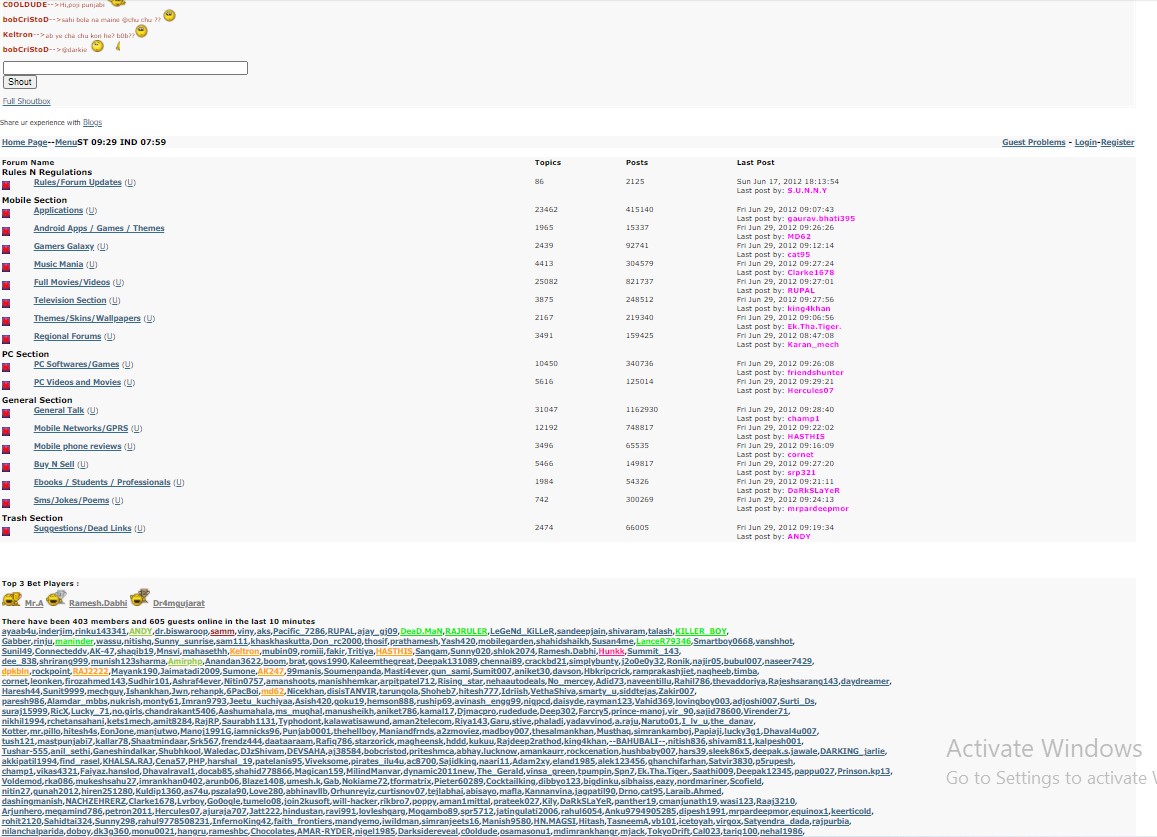Click the red icon beside Suggestions/Dead Links
The image size is (1157, 837).
(6, 531)
